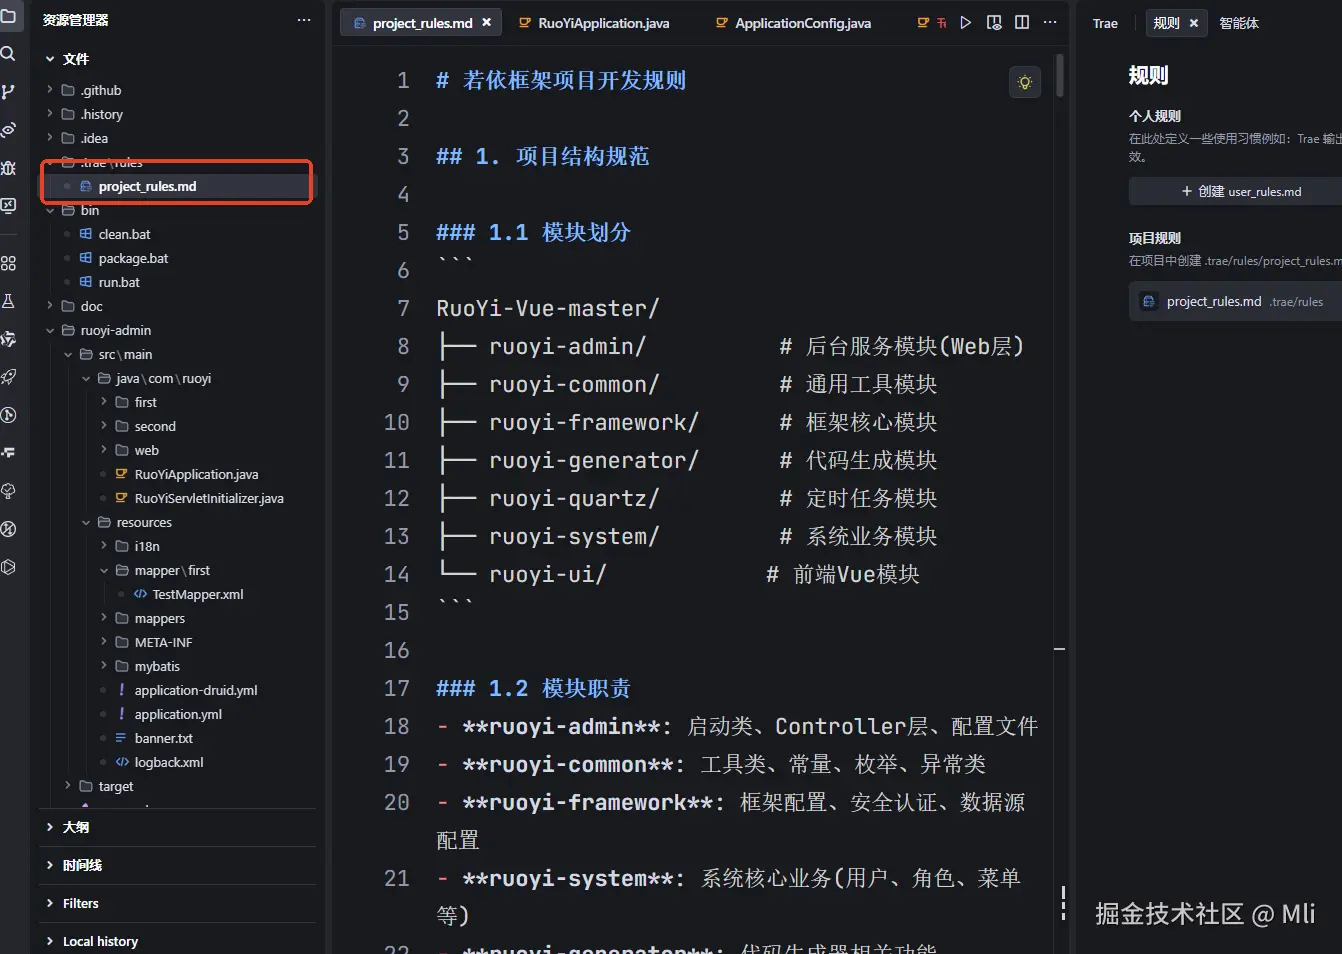Switch to the Trae tab
Image resolution: width=1342 pixels, height=954 pixels.
click(x=1105, y=23)
